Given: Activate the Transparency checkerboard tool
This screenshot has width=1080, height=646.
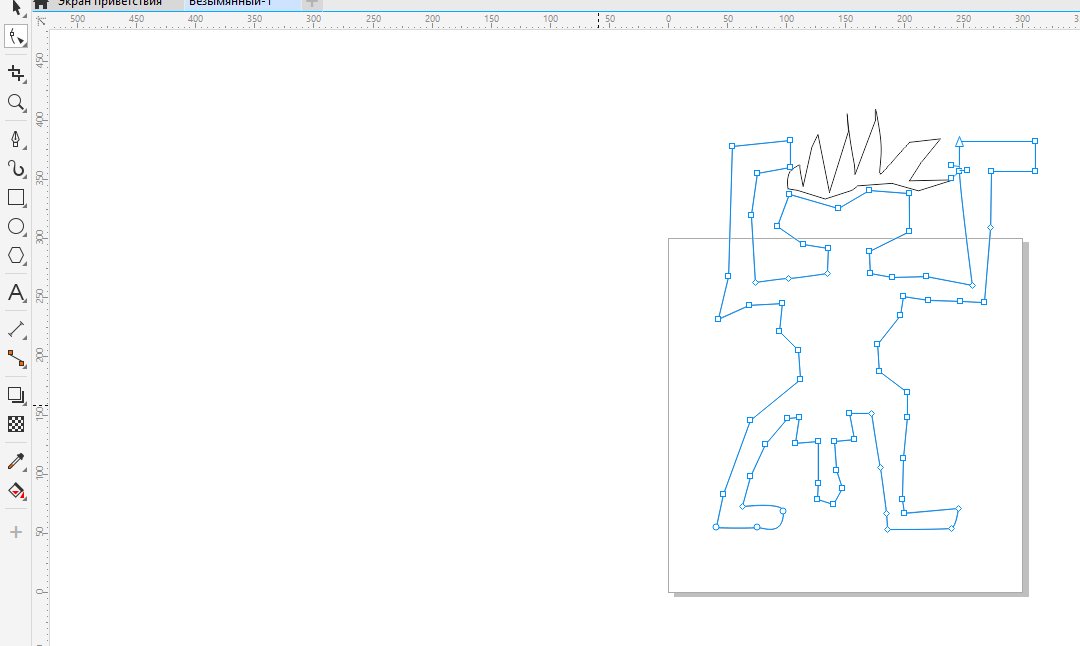Looking at the screenshot, I should [x=15, y=424].
